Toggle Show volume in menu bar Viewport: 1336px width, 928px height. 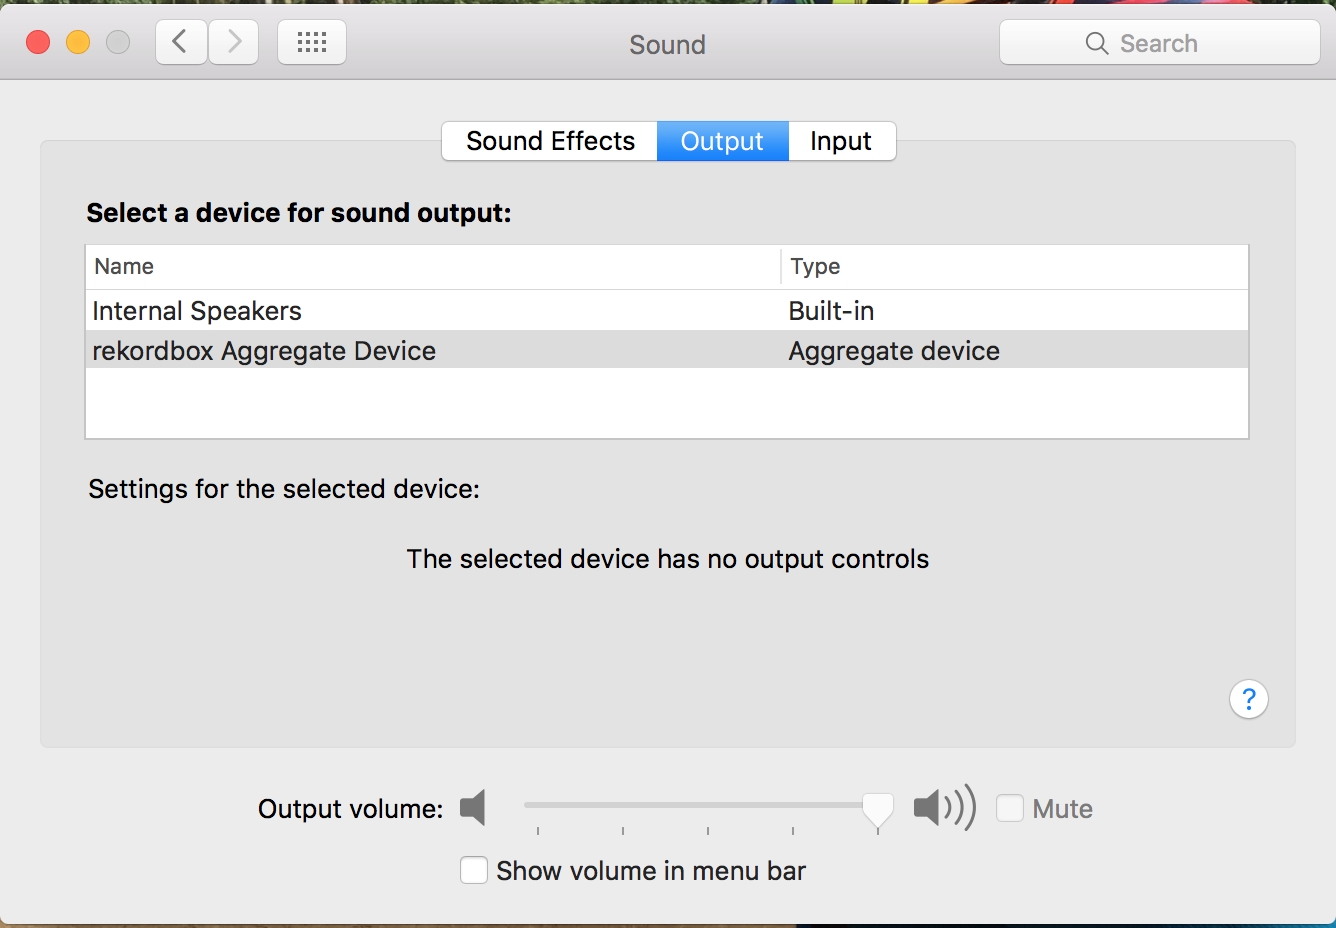[x=474, y=870]
